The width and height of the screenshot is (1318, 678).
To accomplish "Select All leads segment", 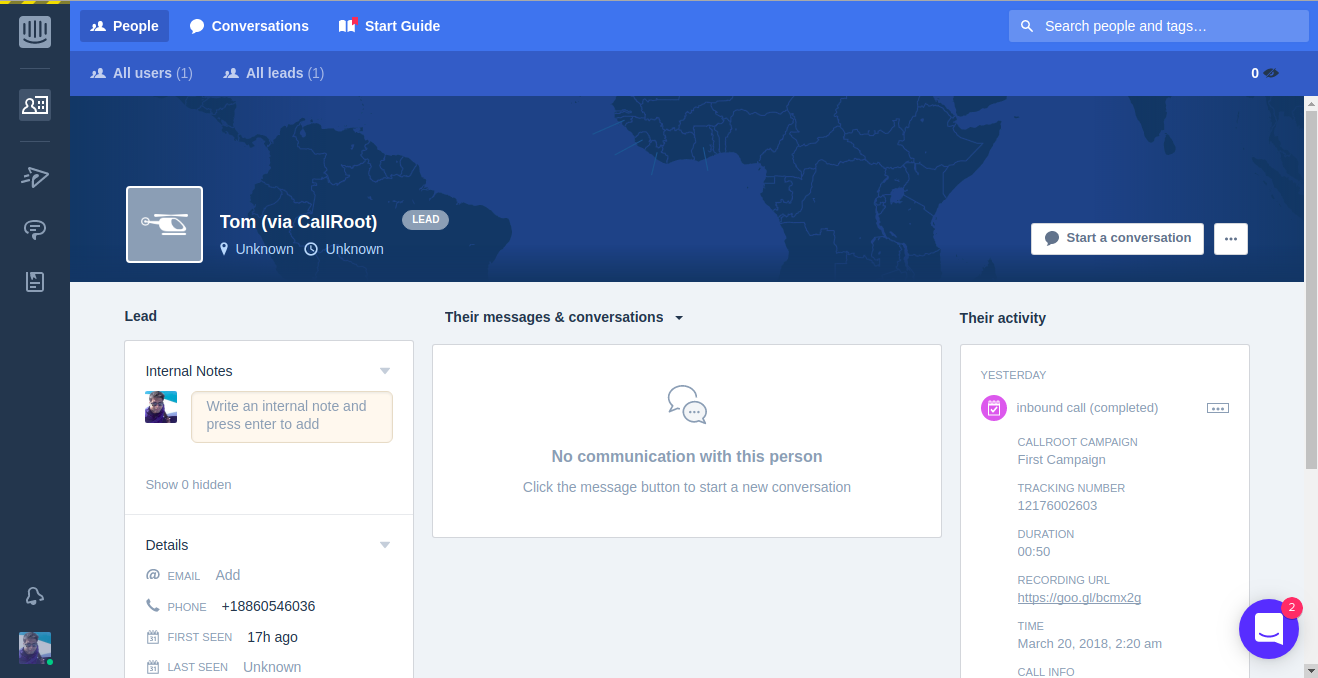I will point(273,73).
